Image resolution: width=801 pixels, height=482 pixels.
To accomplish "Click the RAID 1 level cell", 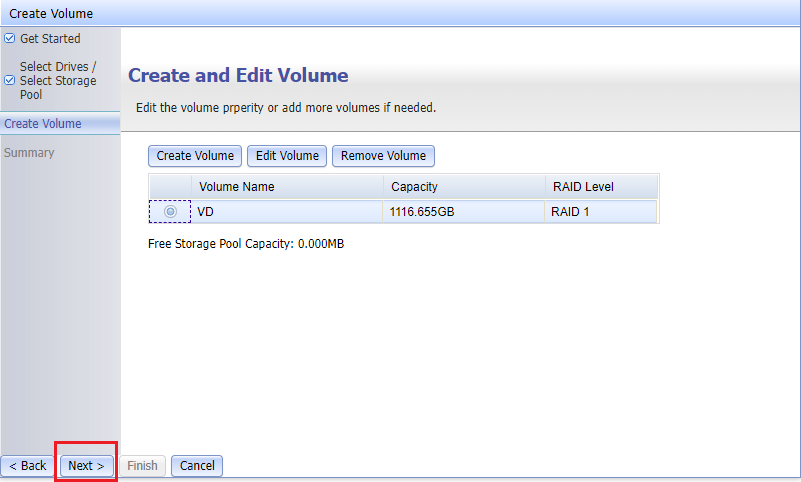I will (x=601, y=211).
